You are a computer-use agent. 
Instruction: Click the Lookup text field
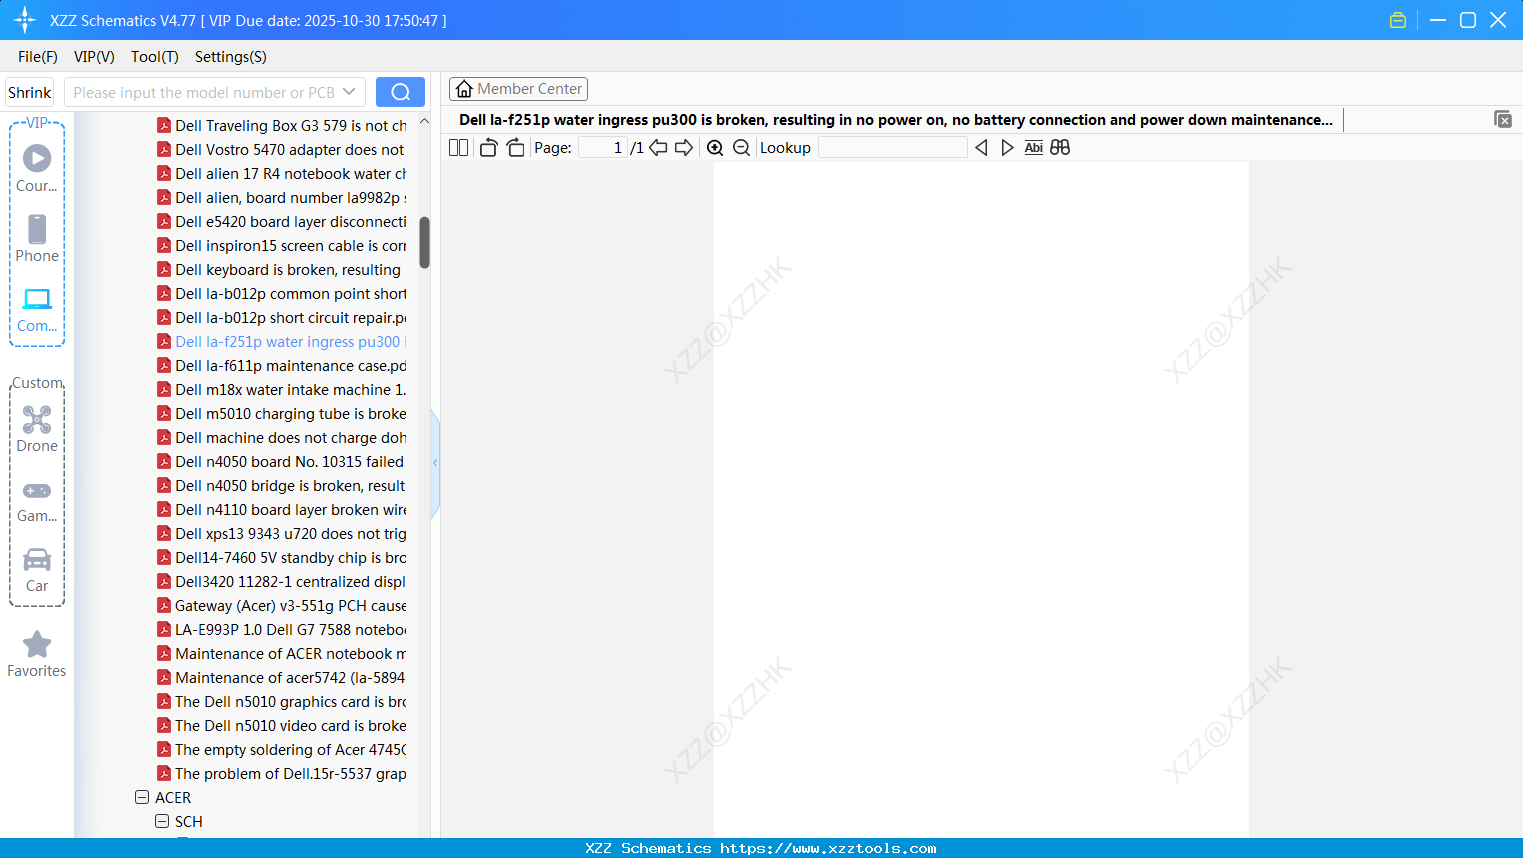(x=892, y=148)
